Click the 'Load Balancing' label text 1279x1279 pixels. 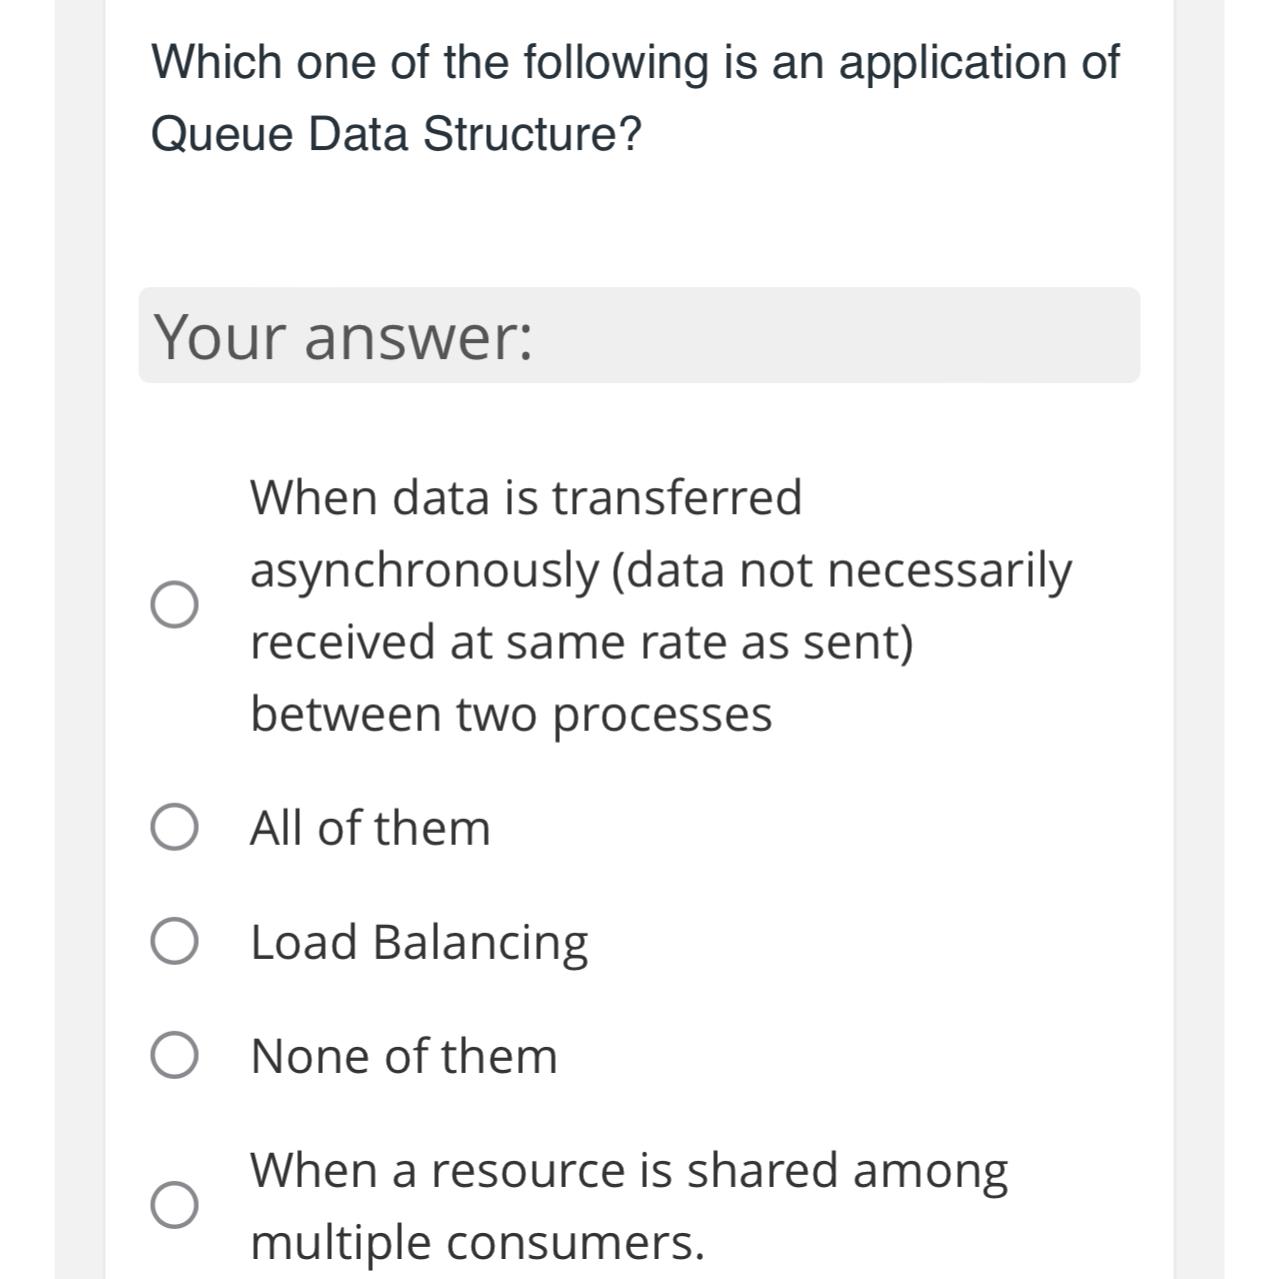419,943
